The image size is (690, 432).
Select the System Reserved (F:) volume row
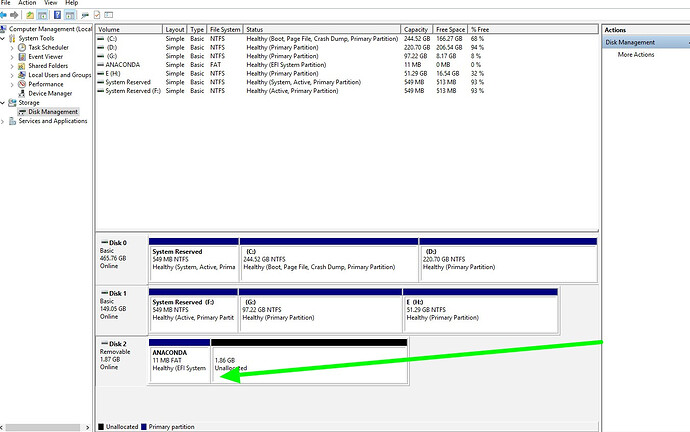(290, 91)
